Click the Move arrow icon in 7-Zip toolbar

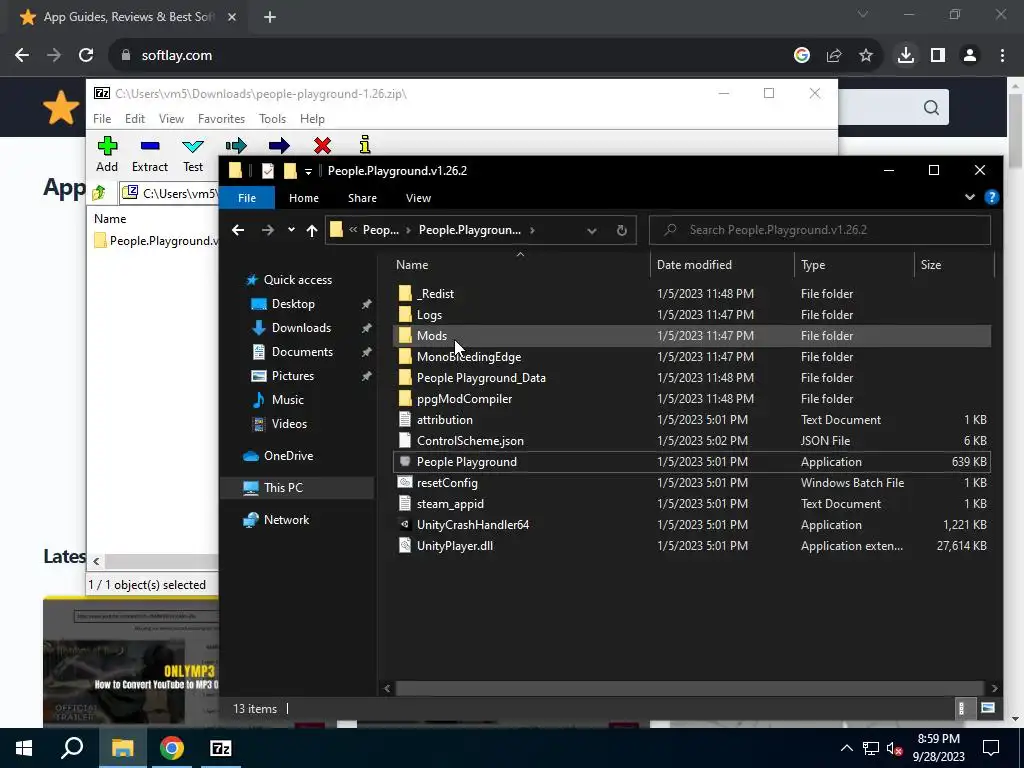pyautogui.click(x=279, y=145)
